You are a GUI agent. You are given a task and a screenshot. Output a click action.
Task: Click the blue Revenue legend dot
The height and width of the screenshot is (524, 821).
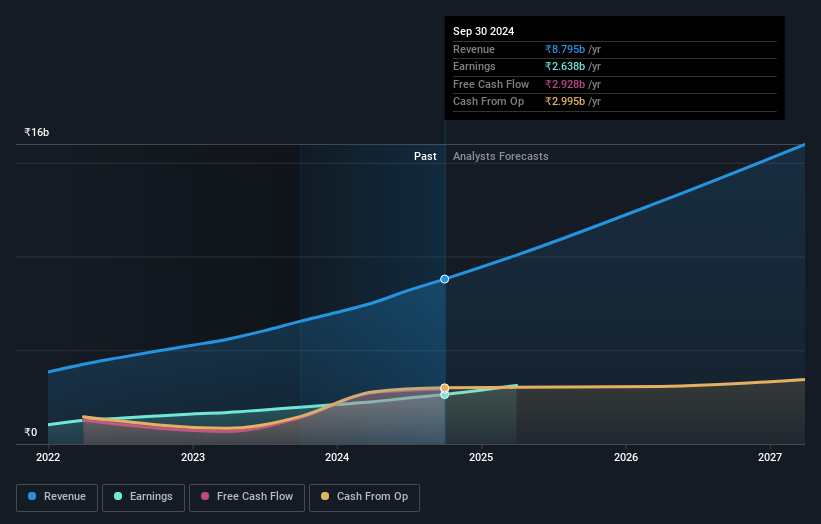[x=32, y=496]
